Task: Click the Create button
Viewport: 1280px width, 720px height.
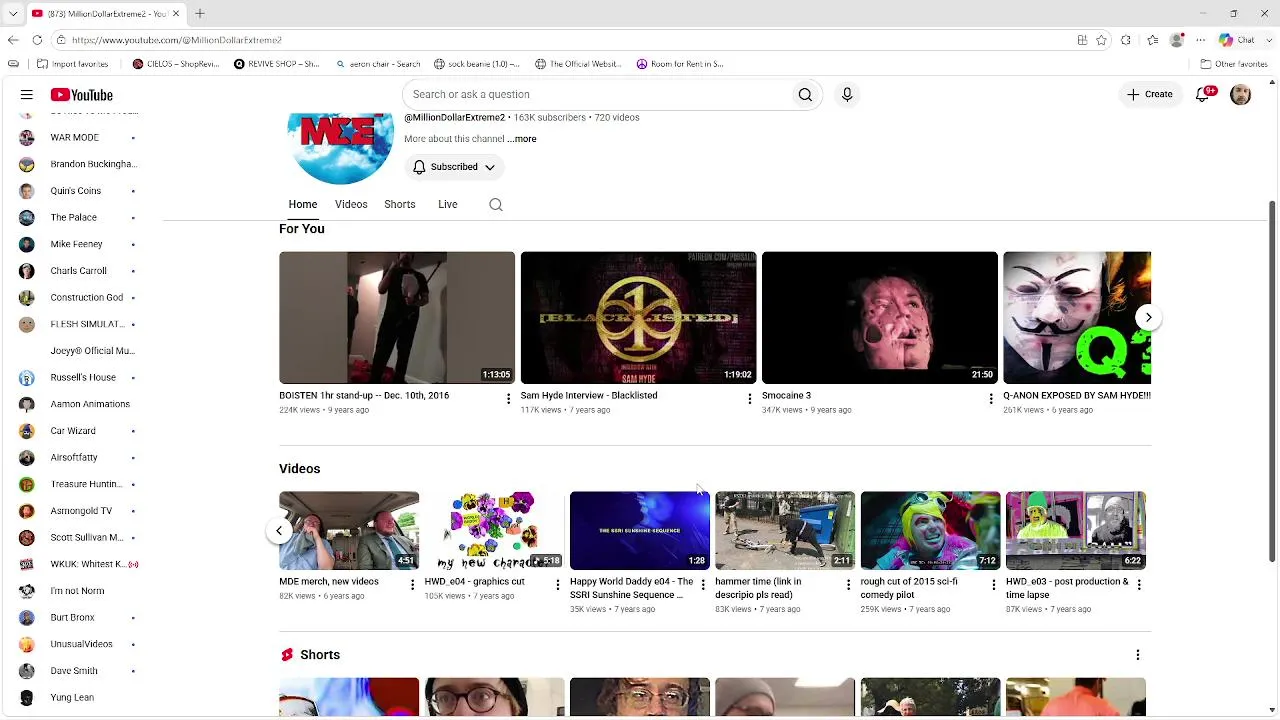Action: 1150,94
